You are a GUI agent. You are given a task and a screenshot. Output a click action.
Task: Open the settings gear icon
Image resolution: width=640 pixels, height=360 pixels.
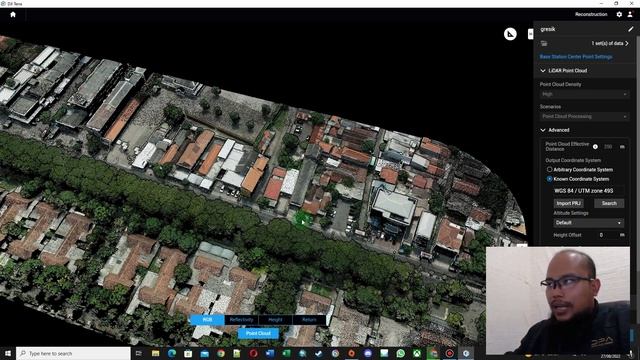pos(619,14)
